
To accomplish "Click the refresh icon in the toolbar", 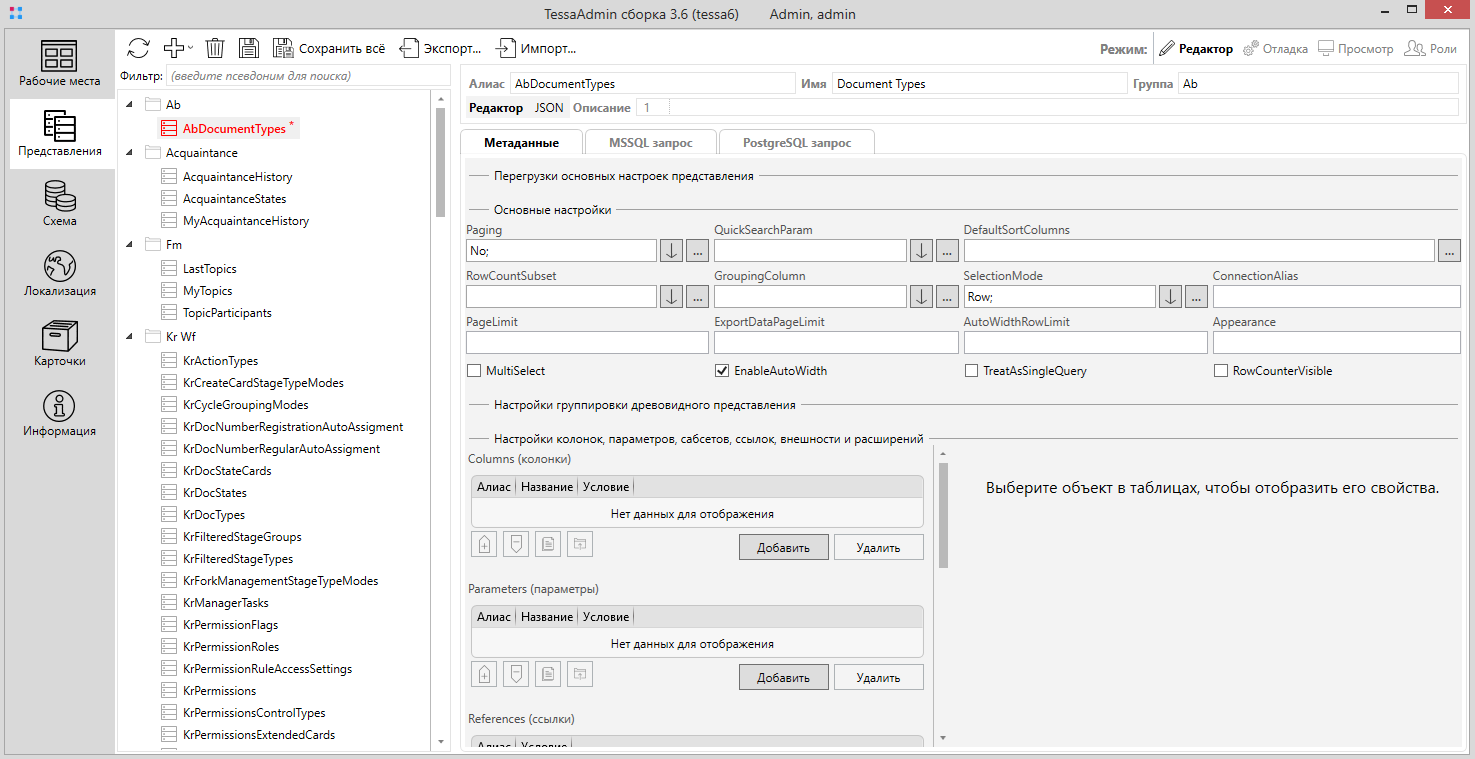I will (x=139, y=48).
